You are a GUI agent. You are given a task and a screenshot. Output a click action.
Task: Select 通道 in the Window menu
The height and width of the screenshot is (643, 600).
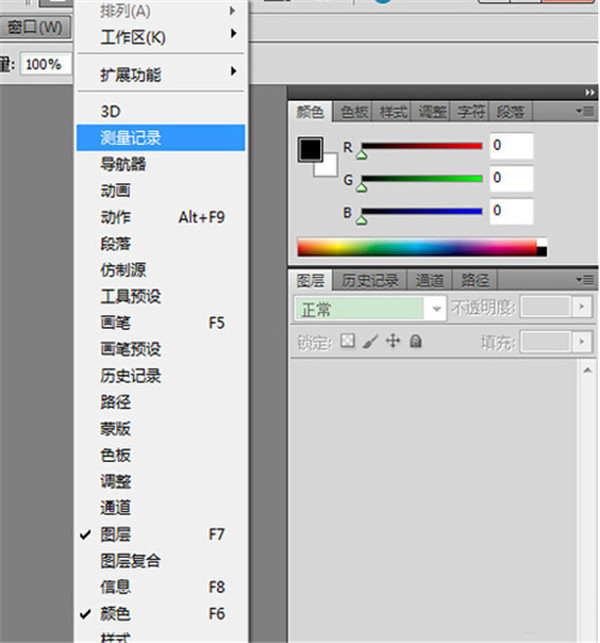(x=161, y=508)
